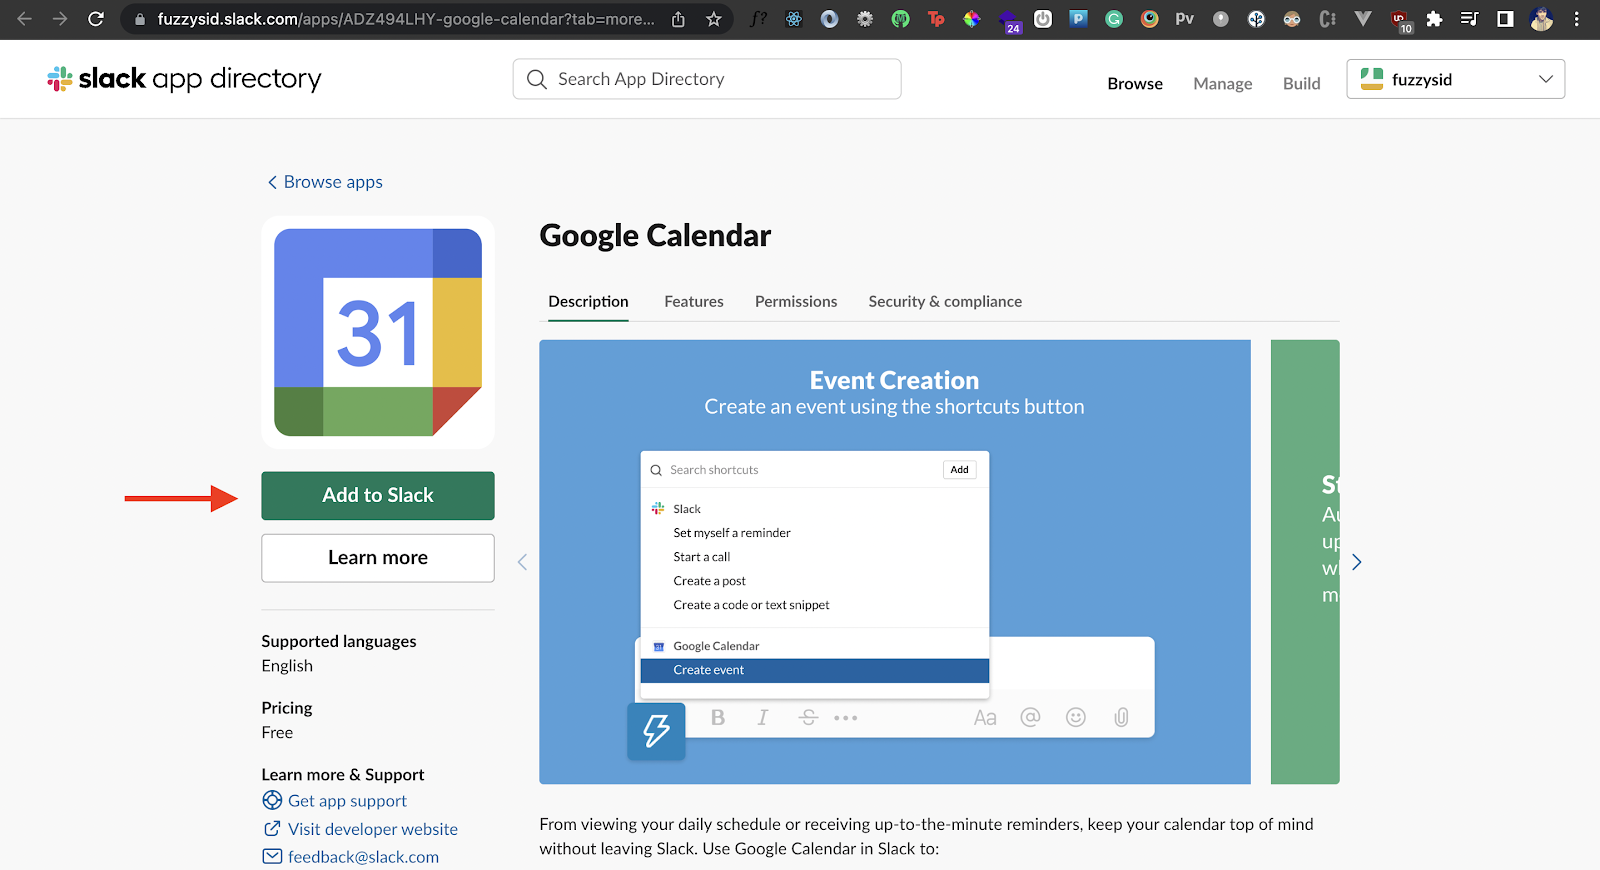Viewport: 1600px width, 870px height.
Task: Click the 'Pricing' label
Action: pyautogui.click(x=287, y=708)
